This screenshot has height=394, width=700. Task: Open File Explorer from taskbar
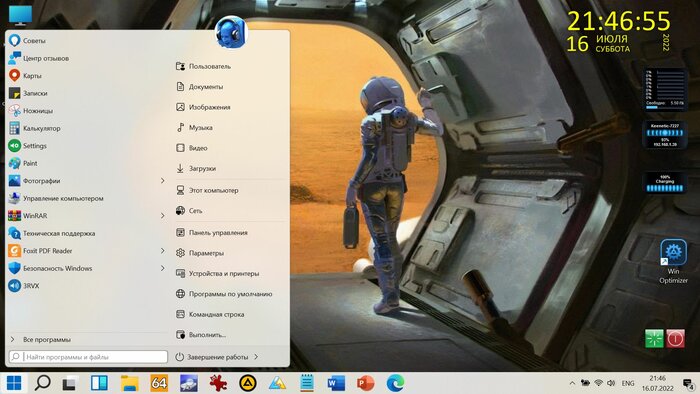click(x=129, y=383)
